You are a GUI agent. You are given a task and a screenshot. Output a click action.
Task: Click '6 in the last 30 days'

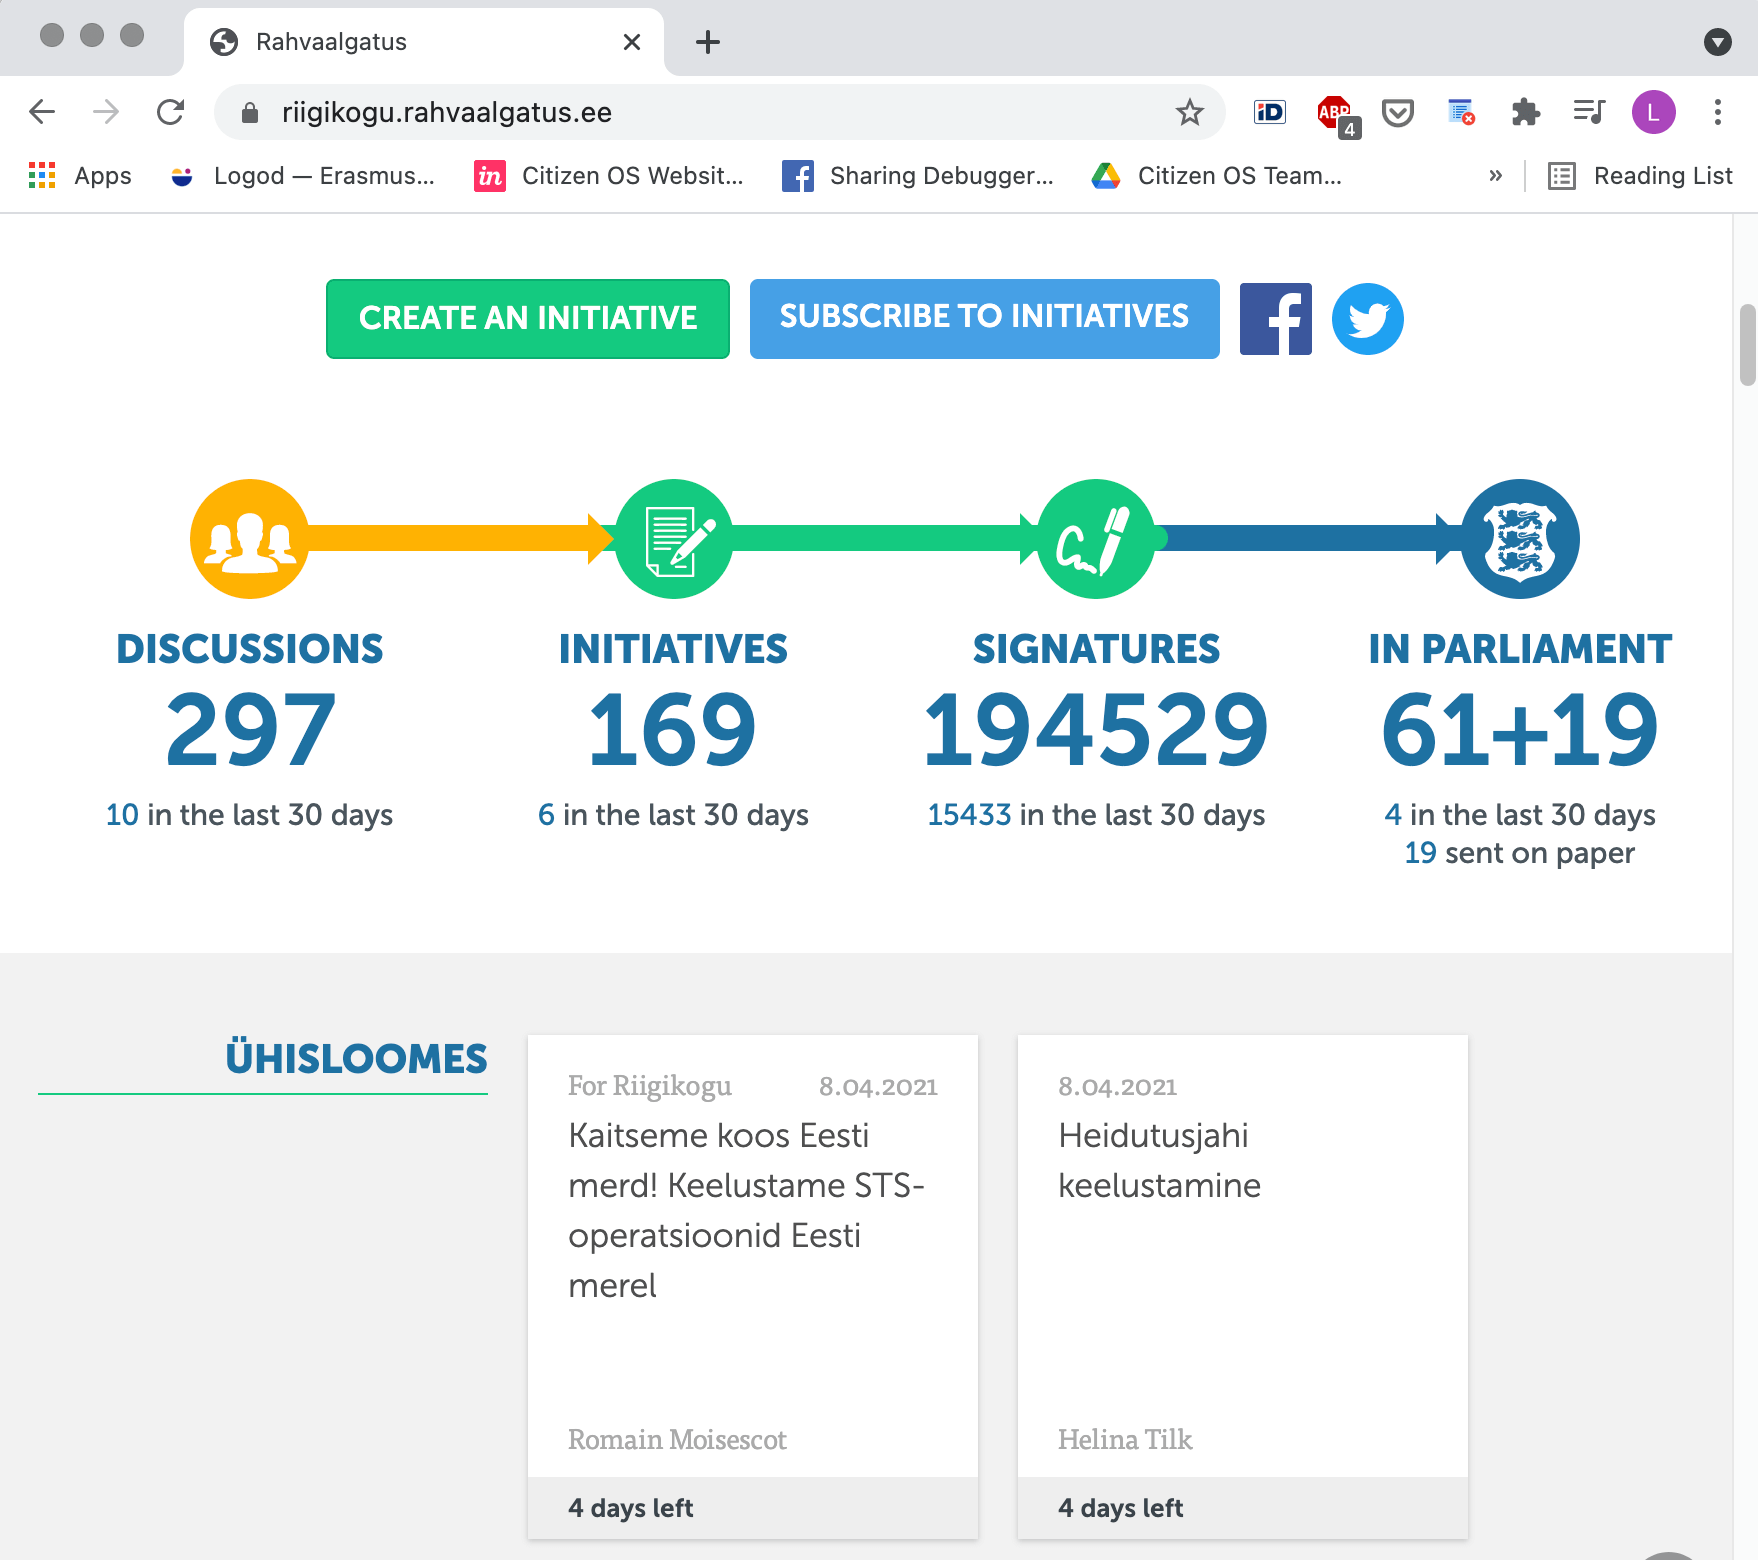click(x=673, y=815)
